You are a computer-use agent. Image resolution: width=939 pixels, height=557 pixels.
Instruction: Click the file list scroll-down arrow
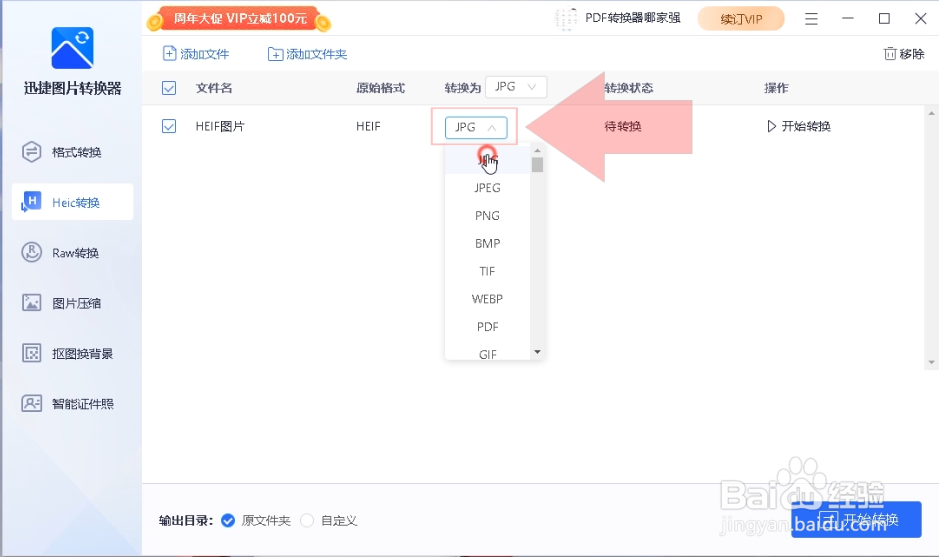click(x=931, y=362)
